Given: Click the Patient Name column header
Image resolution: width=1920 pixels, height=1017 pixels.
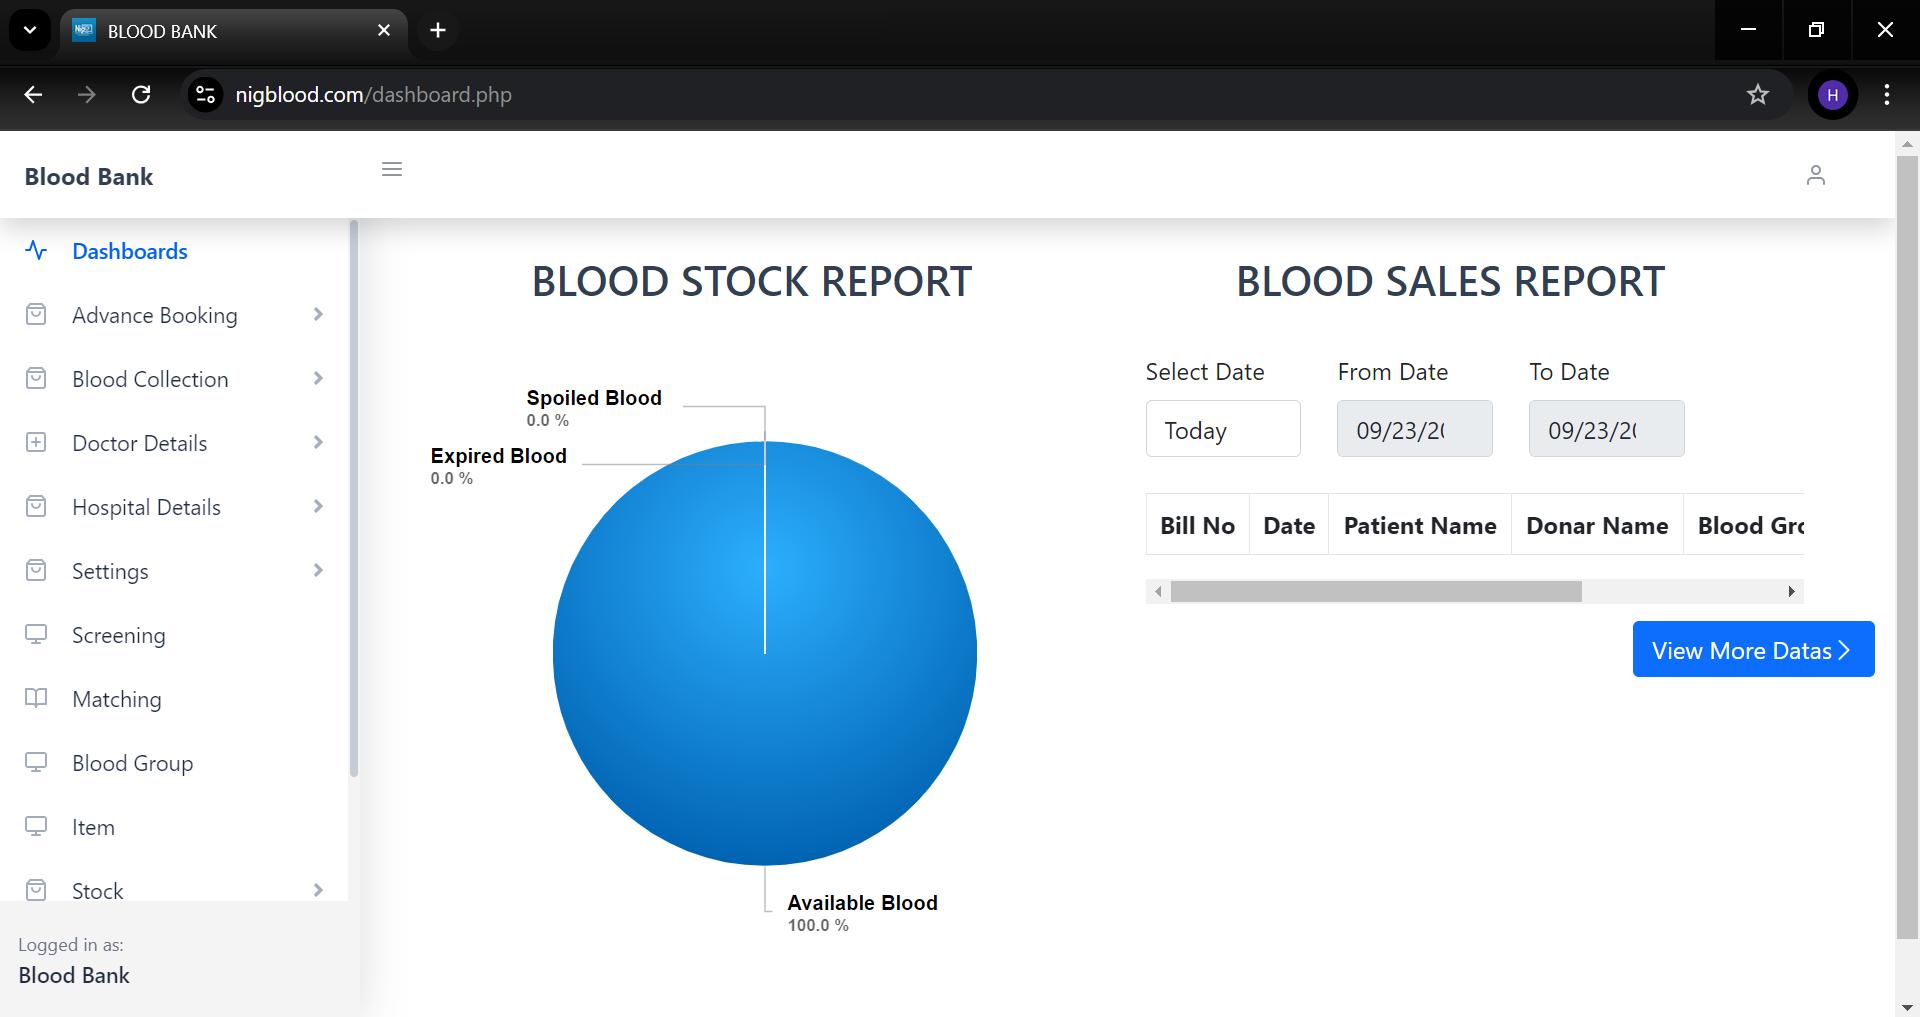Looking at the screenshot, I should coord(1420,525).
